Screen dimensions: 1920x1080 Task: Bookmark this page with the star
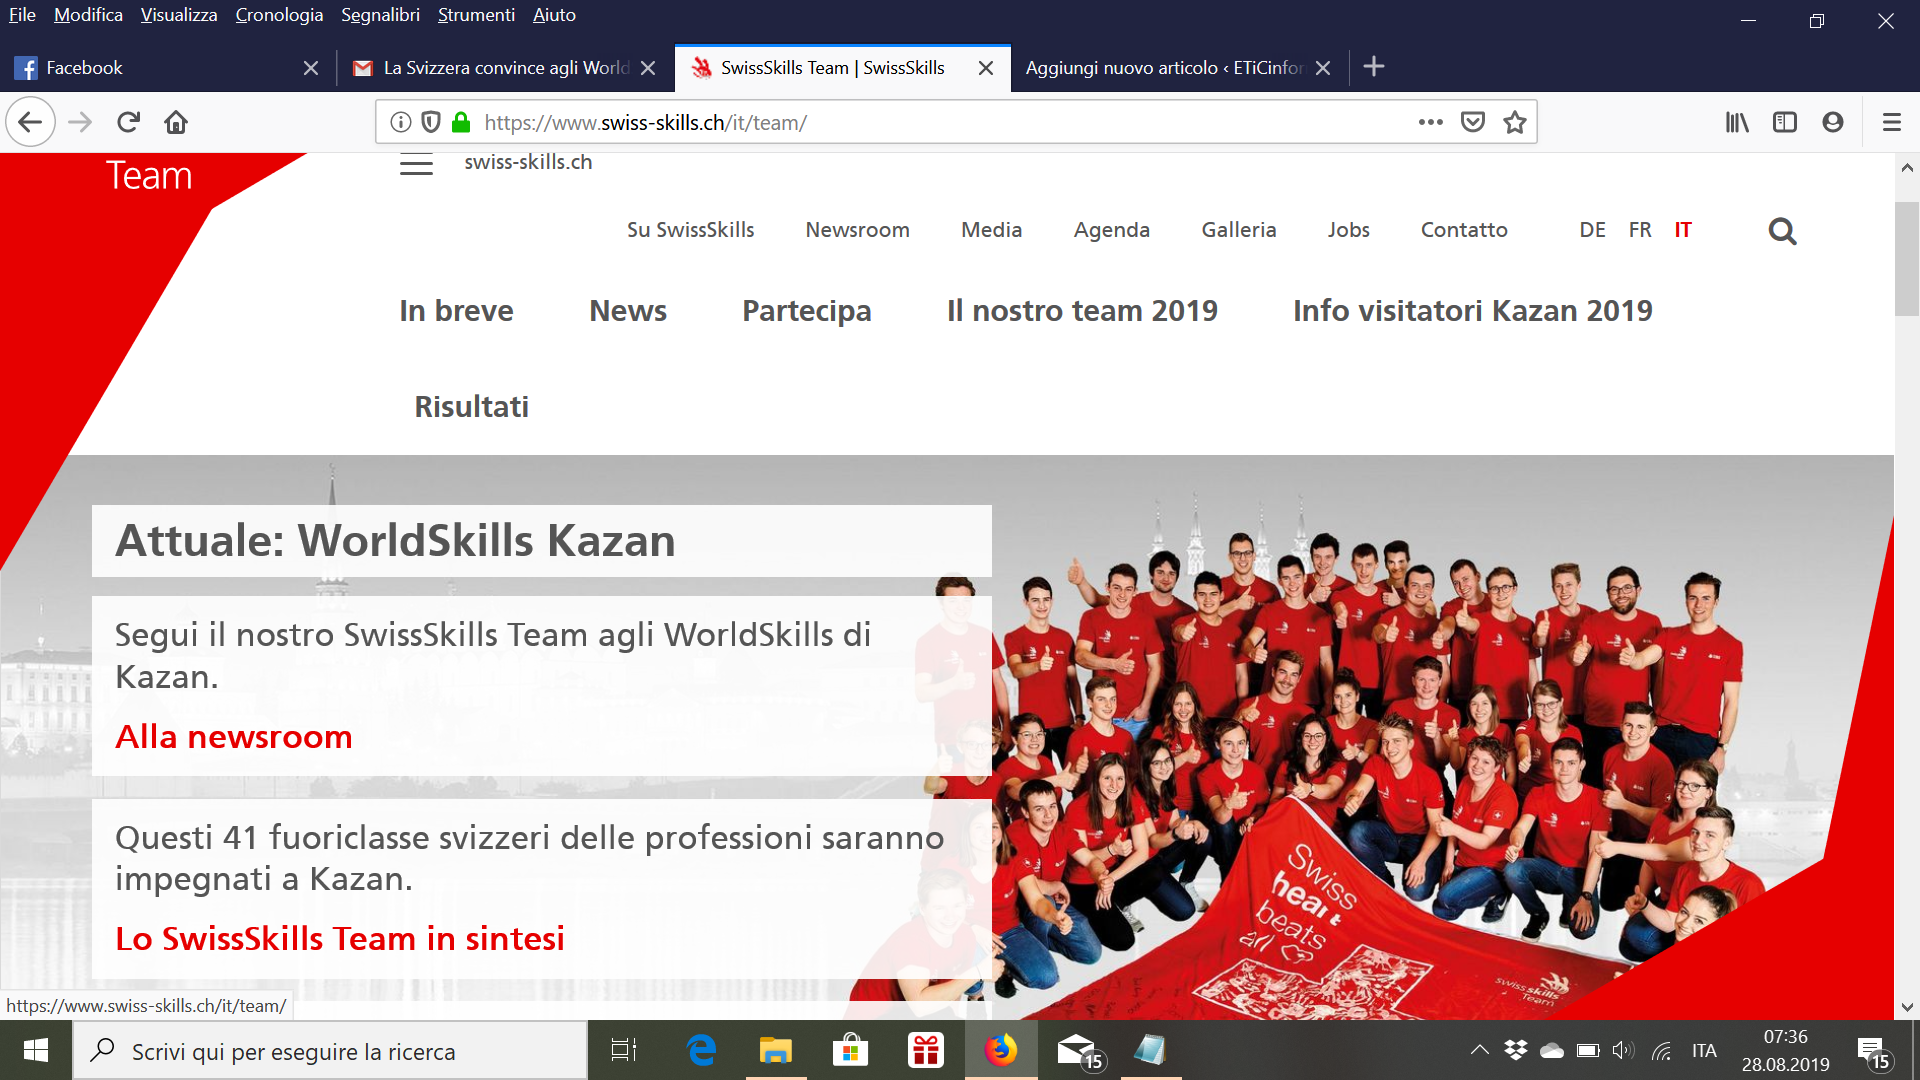point(1515,122)
